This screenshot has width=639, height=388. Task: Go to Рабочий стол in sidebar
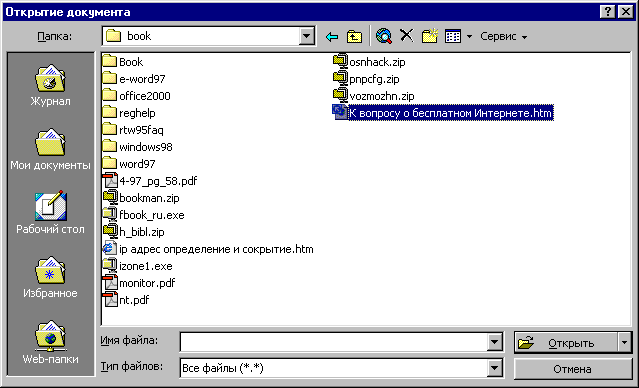tap(50, 212)
